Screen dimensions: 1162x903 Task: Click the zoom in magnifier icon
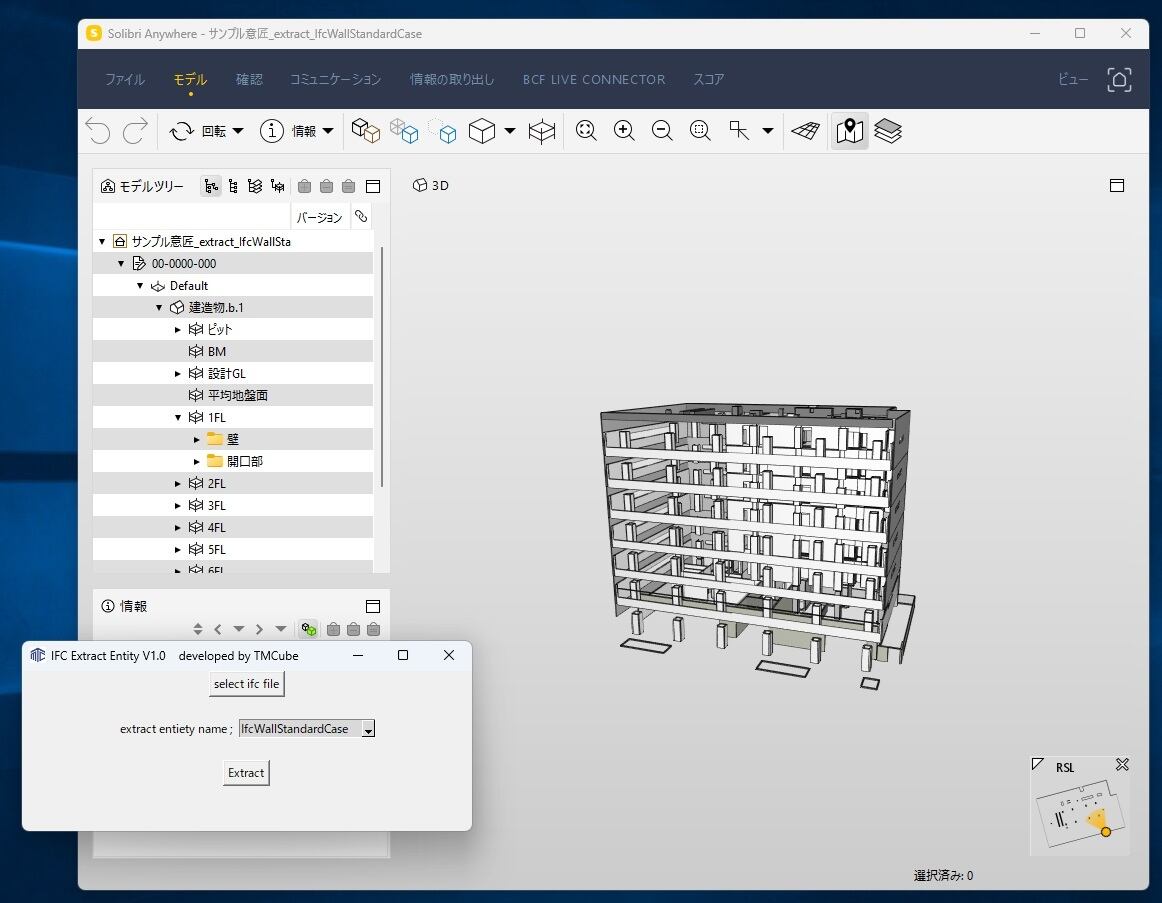coord(624,131)
